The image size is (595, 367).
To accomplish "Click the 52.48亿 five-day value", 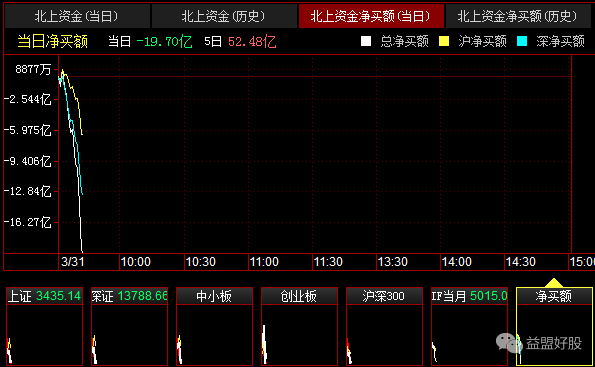I will click(x=252, y=41).
